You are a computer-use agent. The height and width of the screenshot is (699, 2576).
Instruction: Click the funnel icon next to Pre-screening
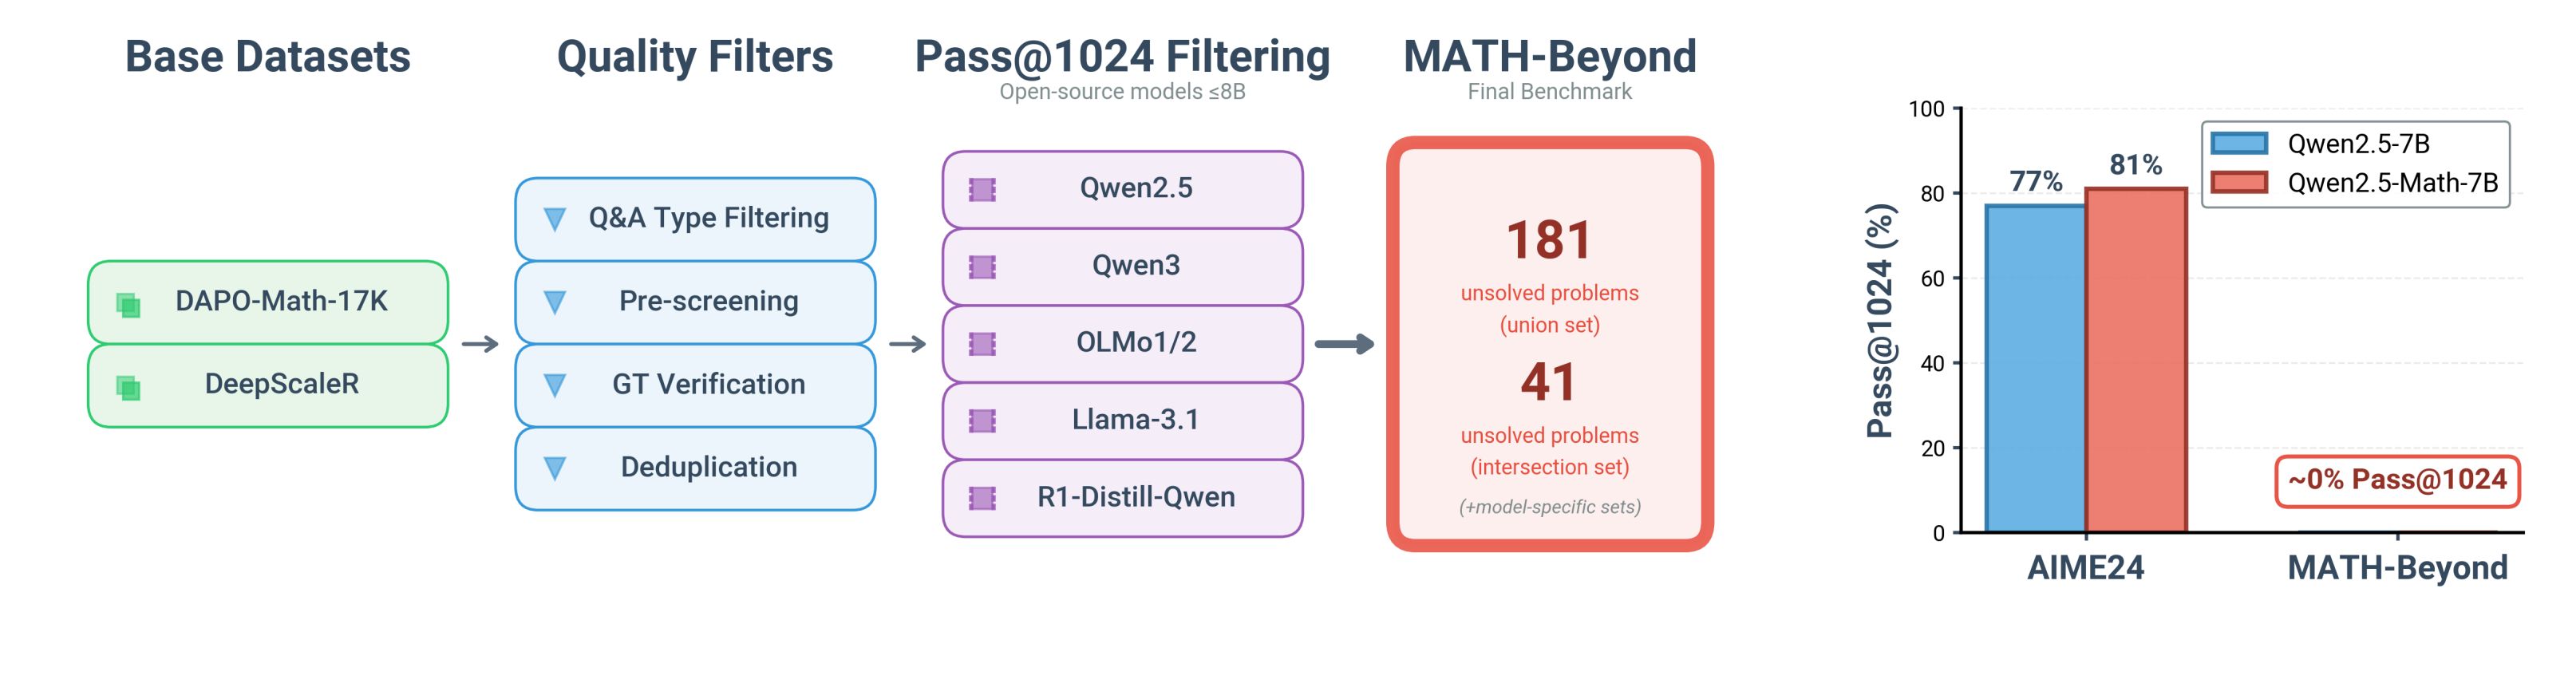(555, 302)
